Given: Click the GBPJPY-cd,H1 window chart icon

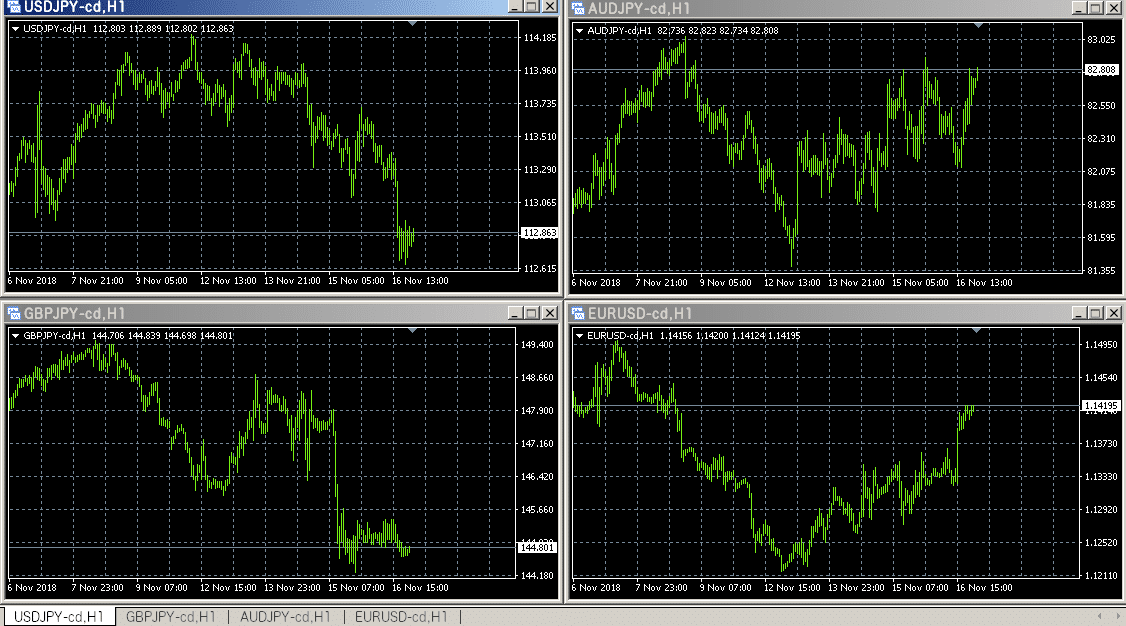Looking at the screenshot, I should [14, 313].
